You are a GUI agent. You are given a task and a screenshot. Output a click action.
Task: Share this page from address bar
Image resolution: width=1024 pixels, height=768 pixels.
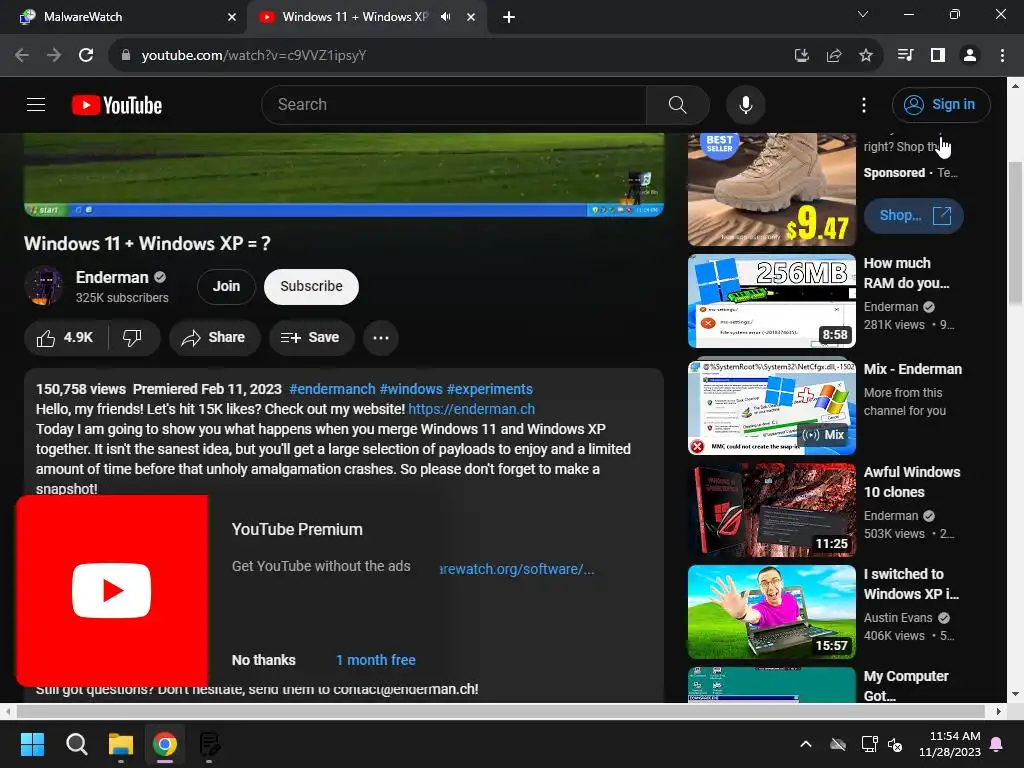(834, 55)
